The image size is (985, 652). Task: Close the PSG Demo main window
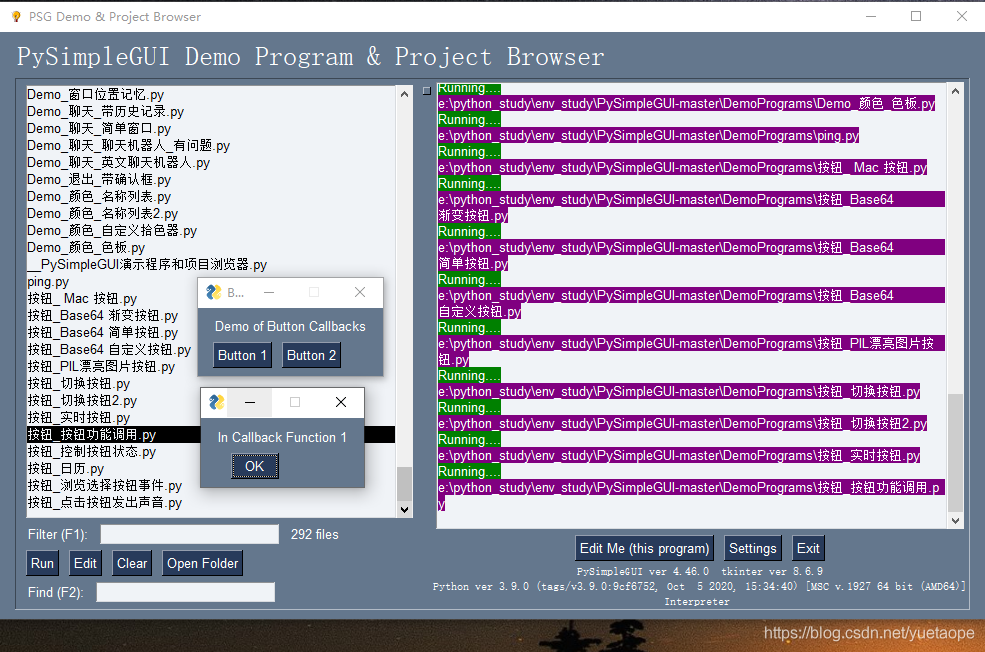962,16
